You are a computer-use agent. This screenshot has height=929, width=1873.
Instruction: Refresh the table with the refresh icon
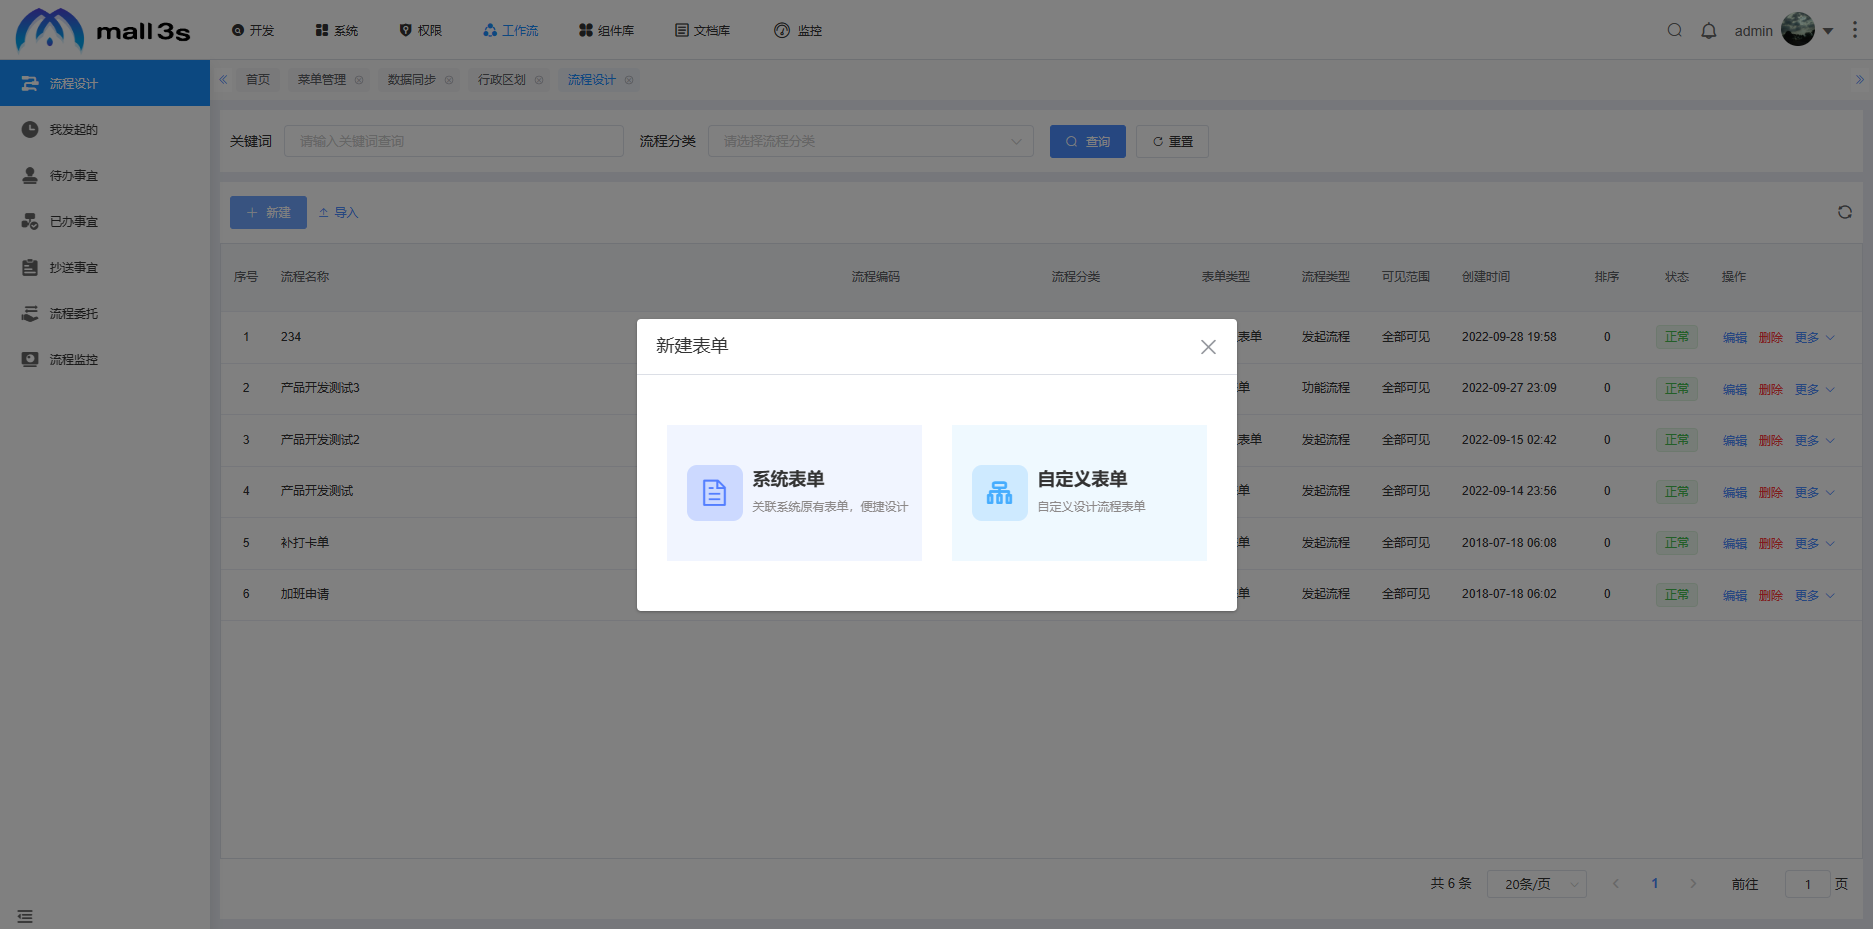tap(1845, 212)
